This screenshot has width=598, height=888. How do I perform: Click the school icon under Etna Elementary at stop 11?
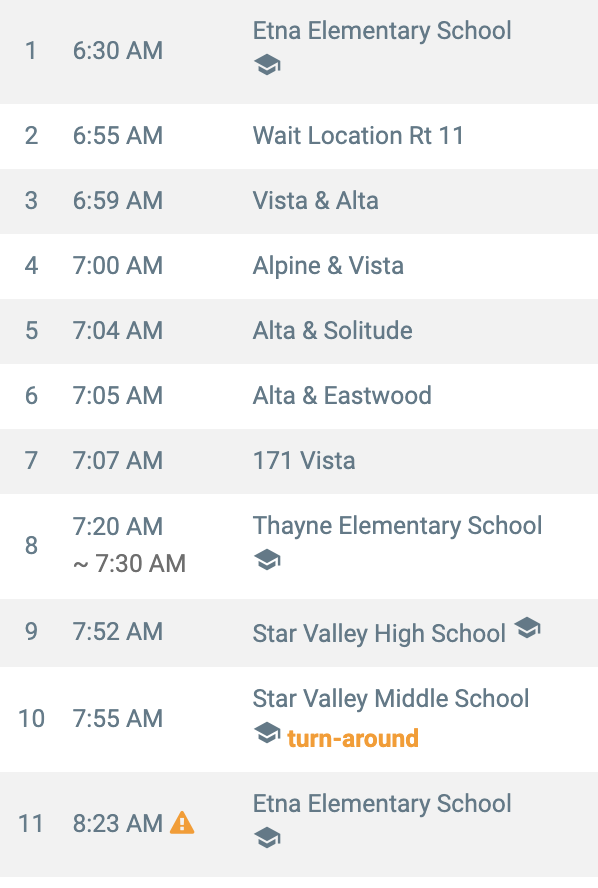tap(267, 838)
